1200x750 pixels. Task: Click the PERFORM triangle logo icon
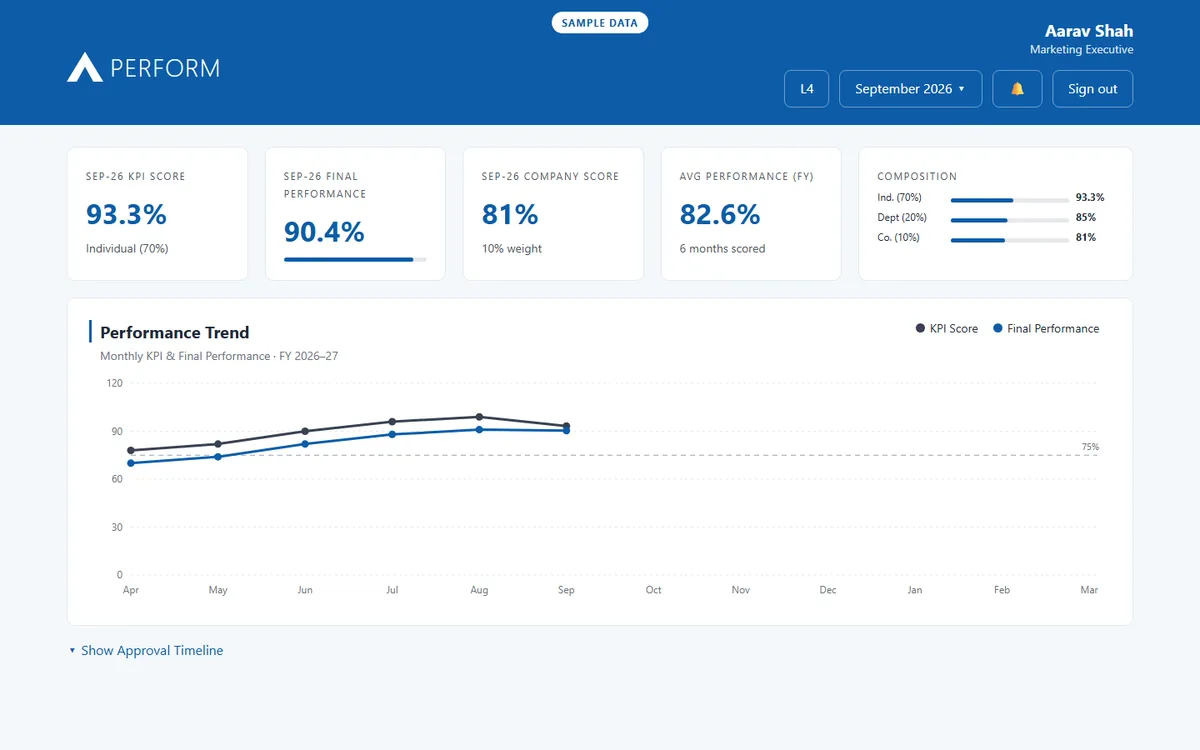(x=85, y=67)
